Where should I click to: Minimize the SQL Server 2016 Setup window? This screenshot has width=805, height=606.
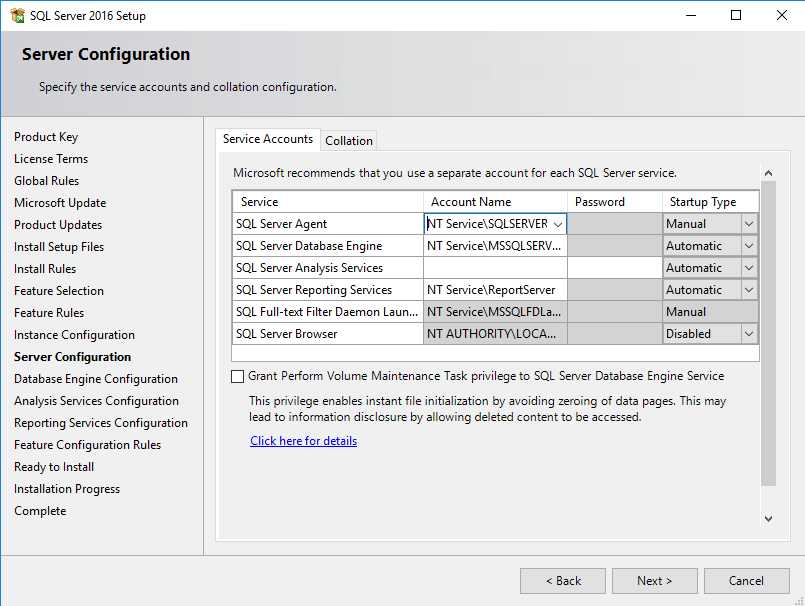coord(691,15)
